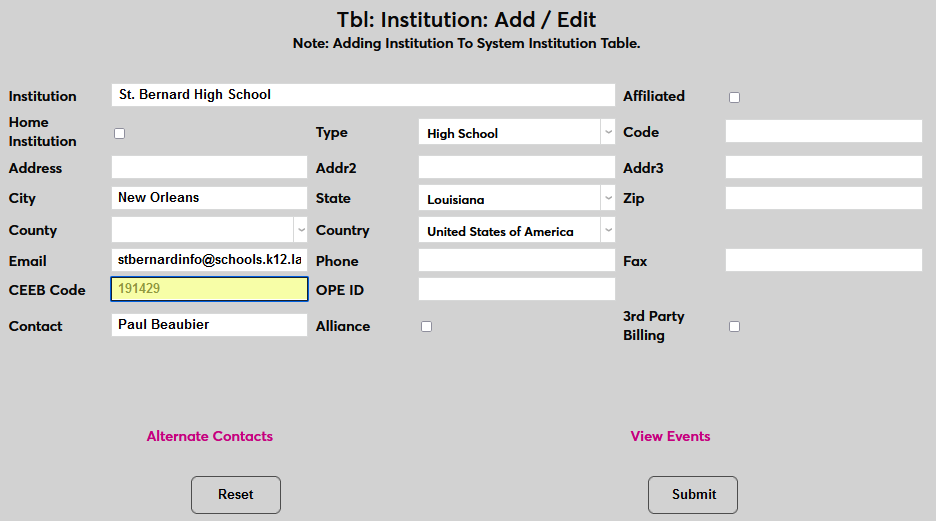Toggle the Home Institution checkbox

120,133
